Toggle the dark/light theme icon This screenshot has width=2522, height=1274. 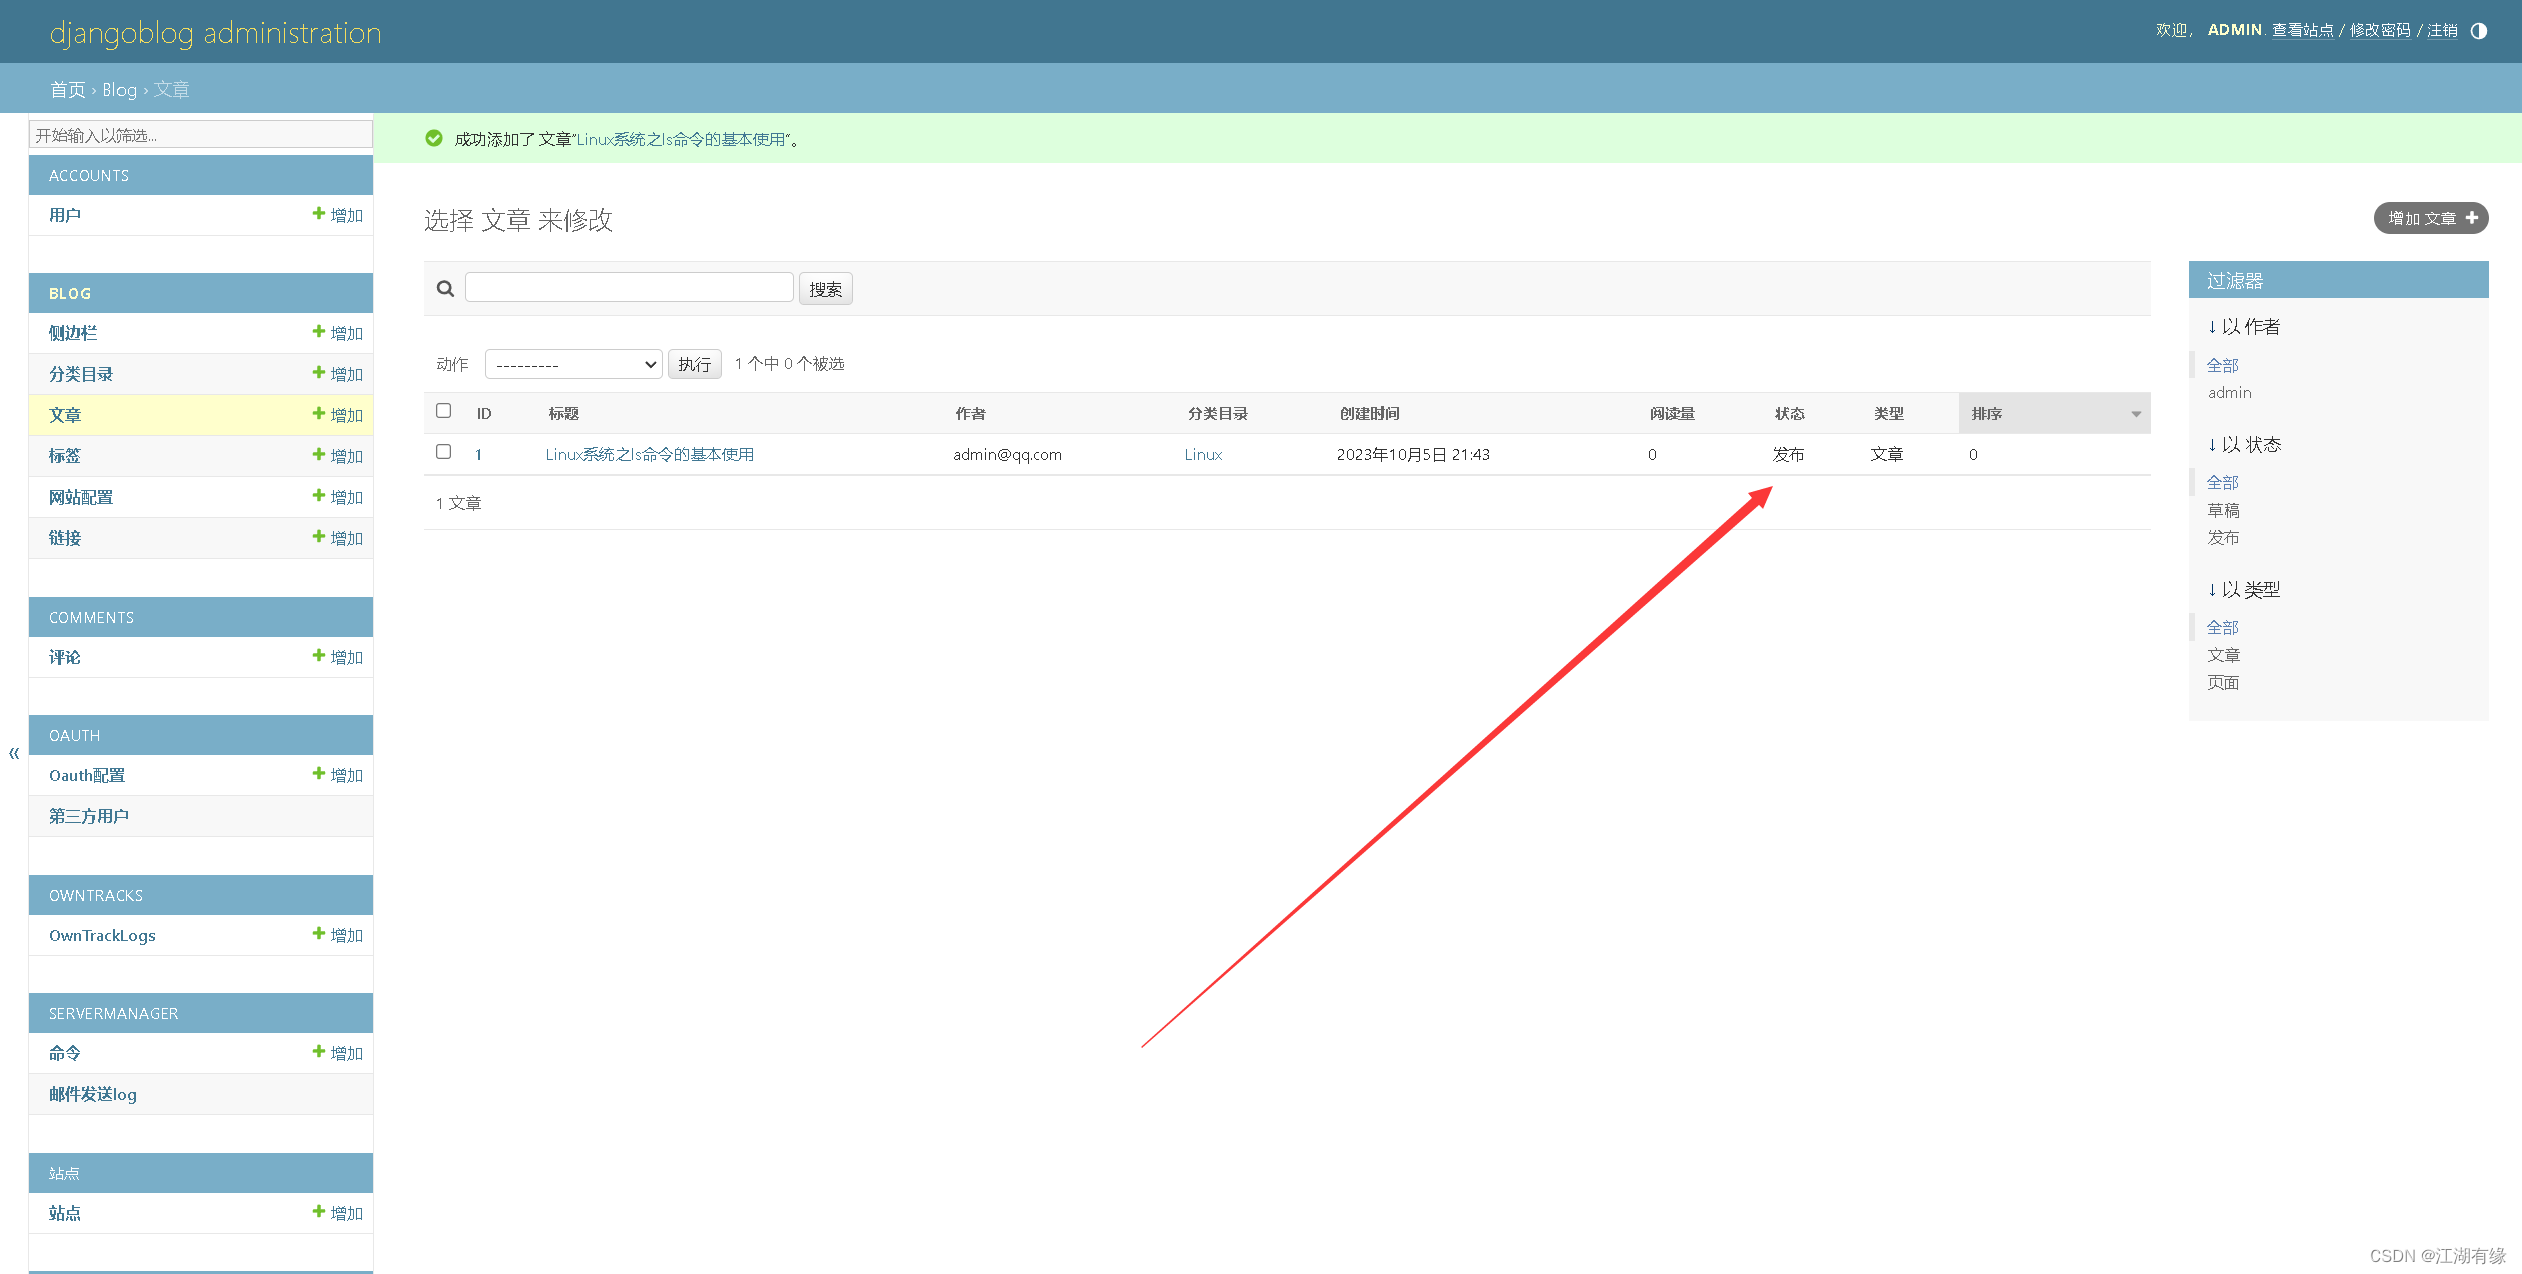click(x=2478, y=31)
